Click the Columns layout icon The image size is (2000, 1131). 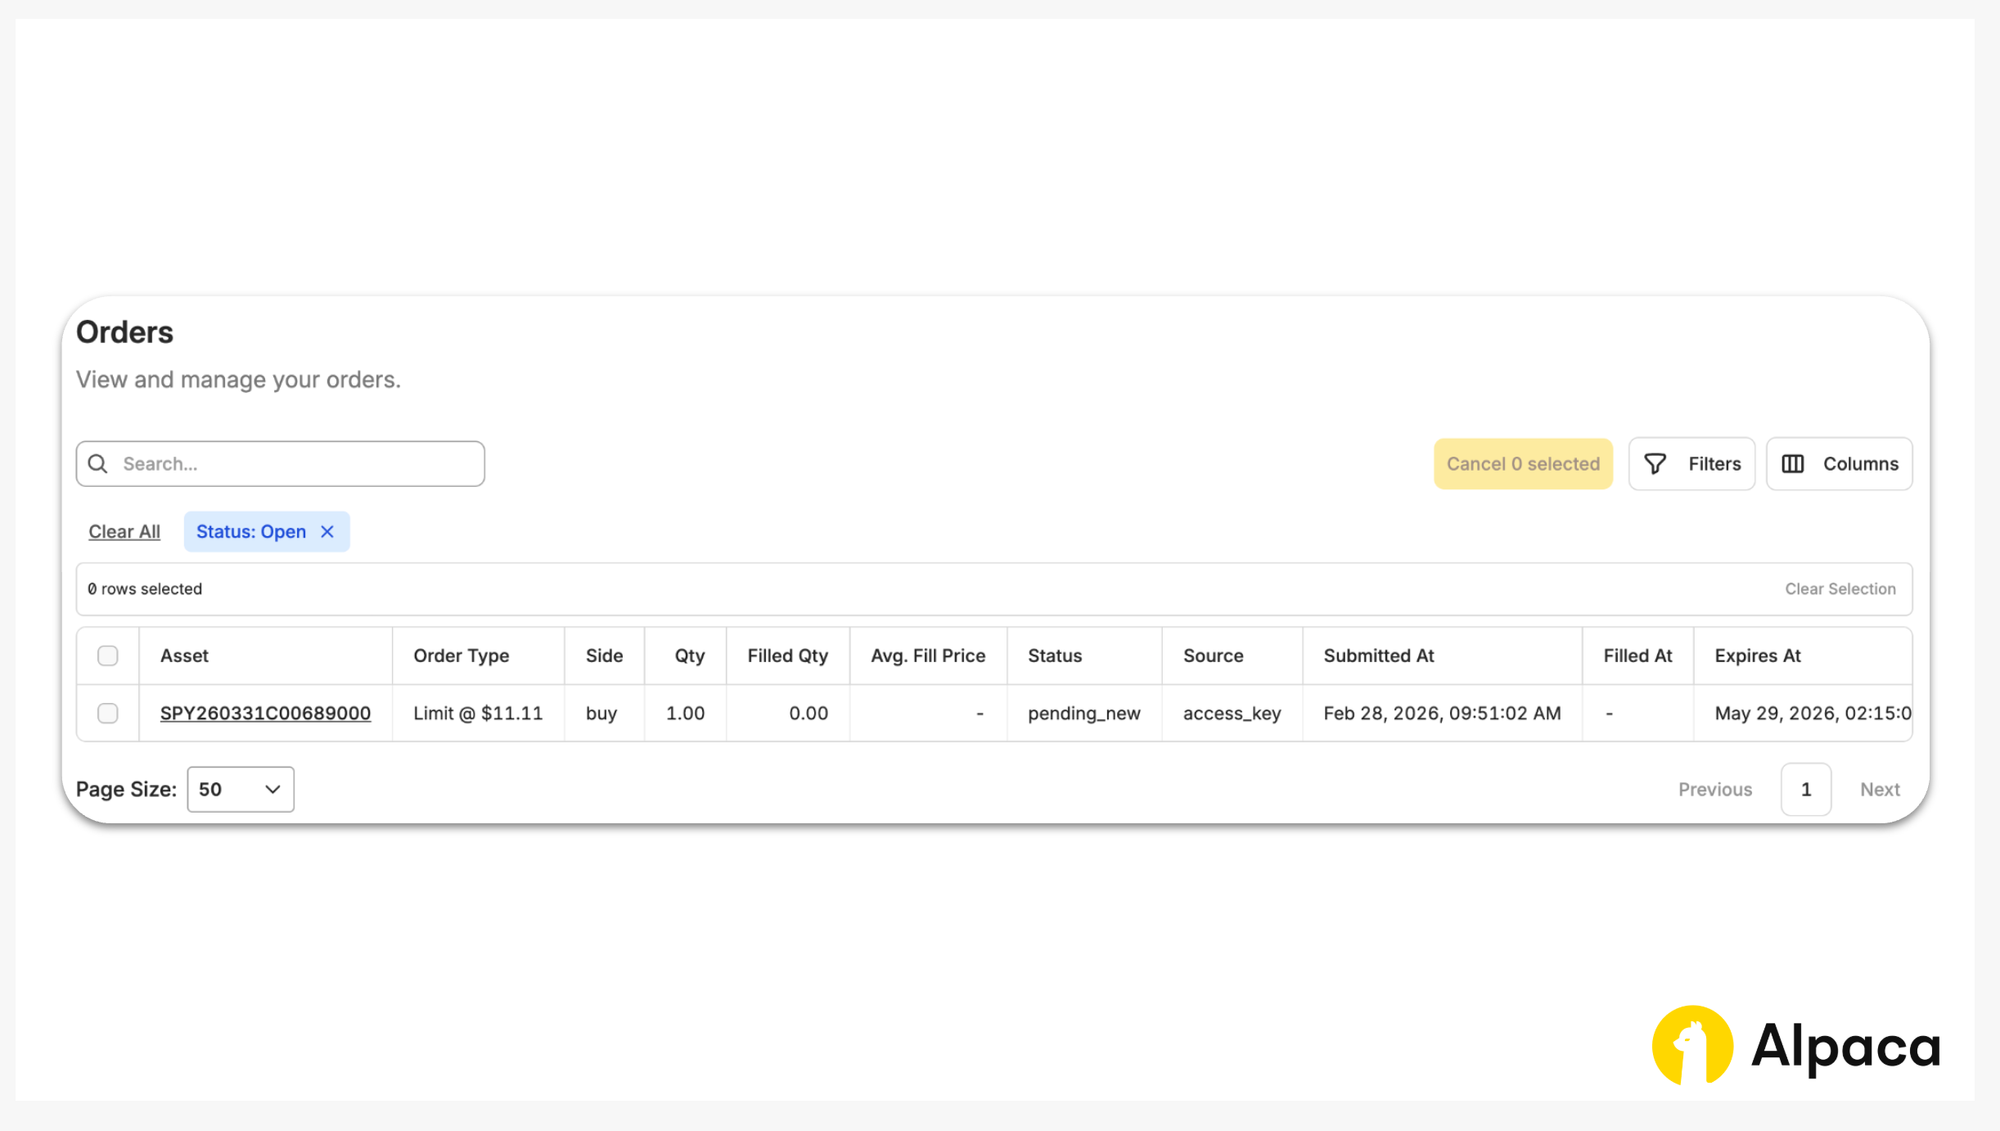coord(1793,464)
